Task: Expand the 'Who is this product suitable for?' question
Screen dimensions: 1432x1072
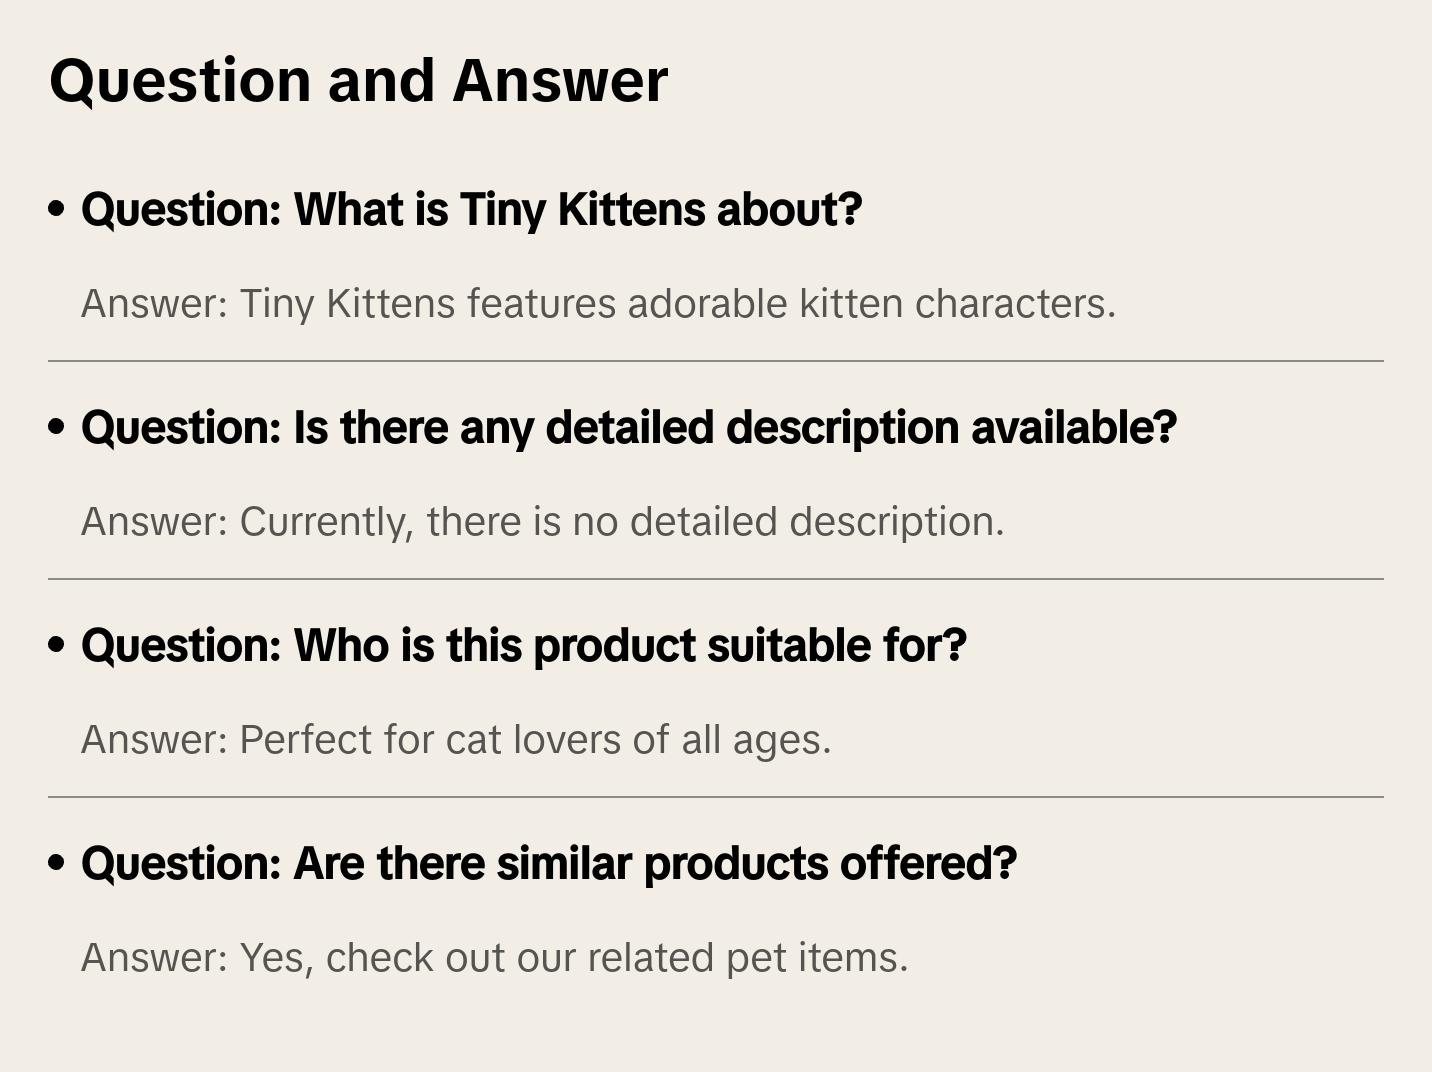Action: click(523, 646)
